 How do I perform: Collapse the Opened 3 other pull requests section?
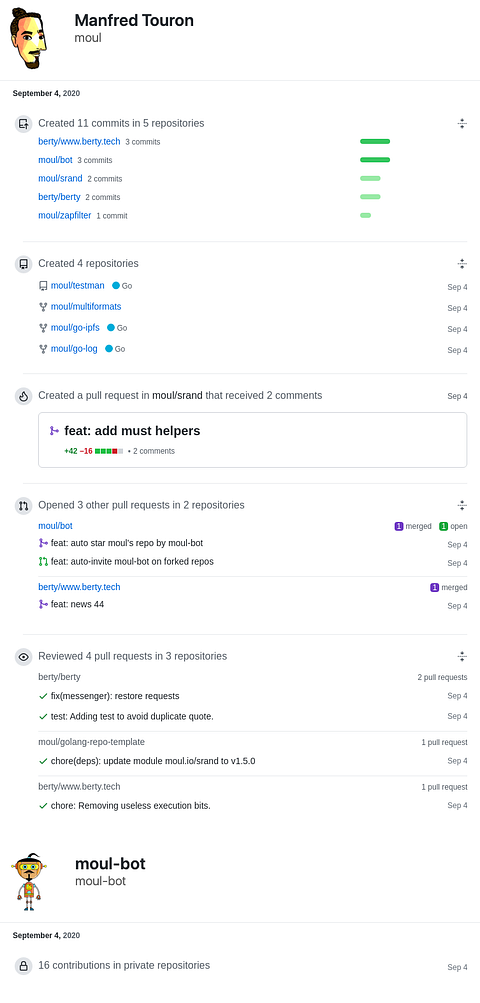coord(462,505)
